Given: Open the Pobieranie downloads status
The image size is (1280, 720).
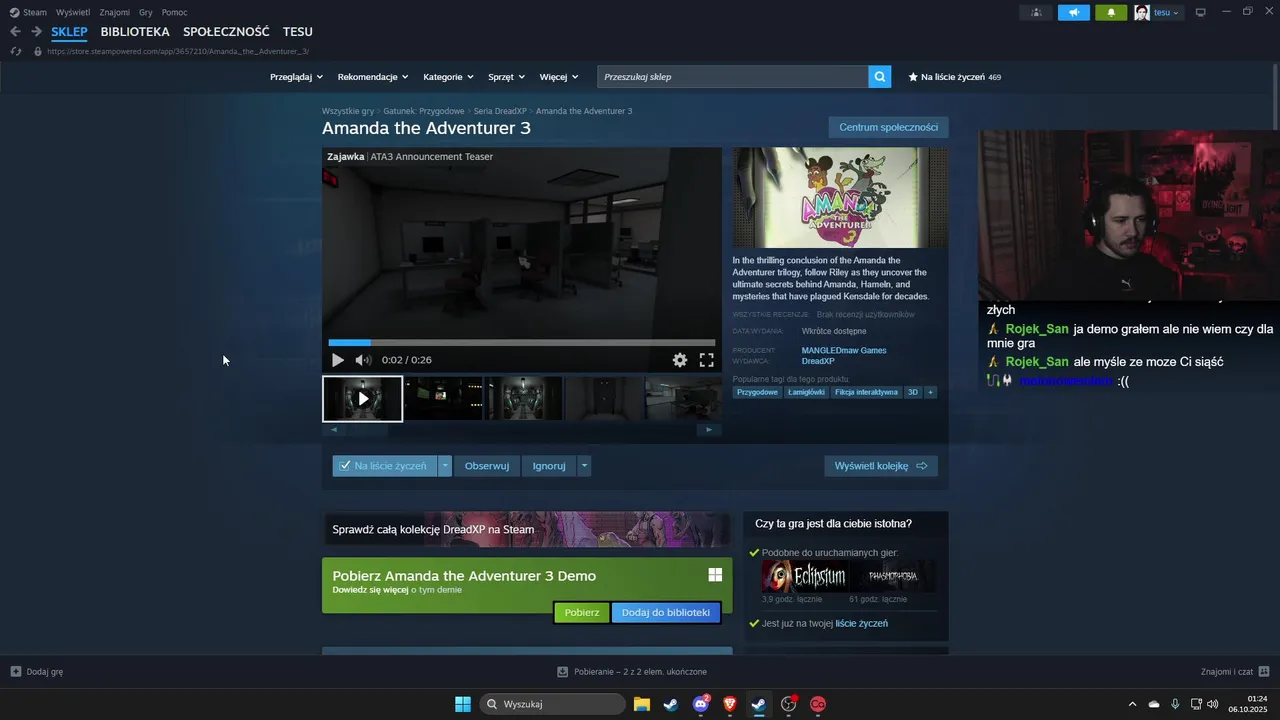Looking at the screenshot, I should pyautogui.click(x=632, y=672).
